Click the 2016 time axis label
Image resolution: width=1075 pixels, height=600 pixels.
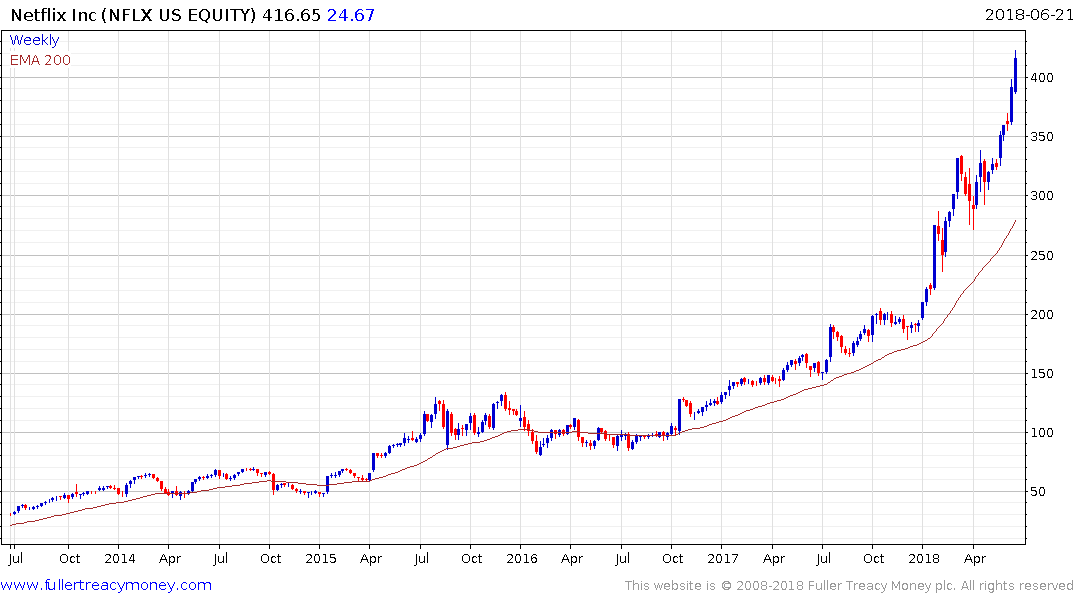(x=522, y=559)
